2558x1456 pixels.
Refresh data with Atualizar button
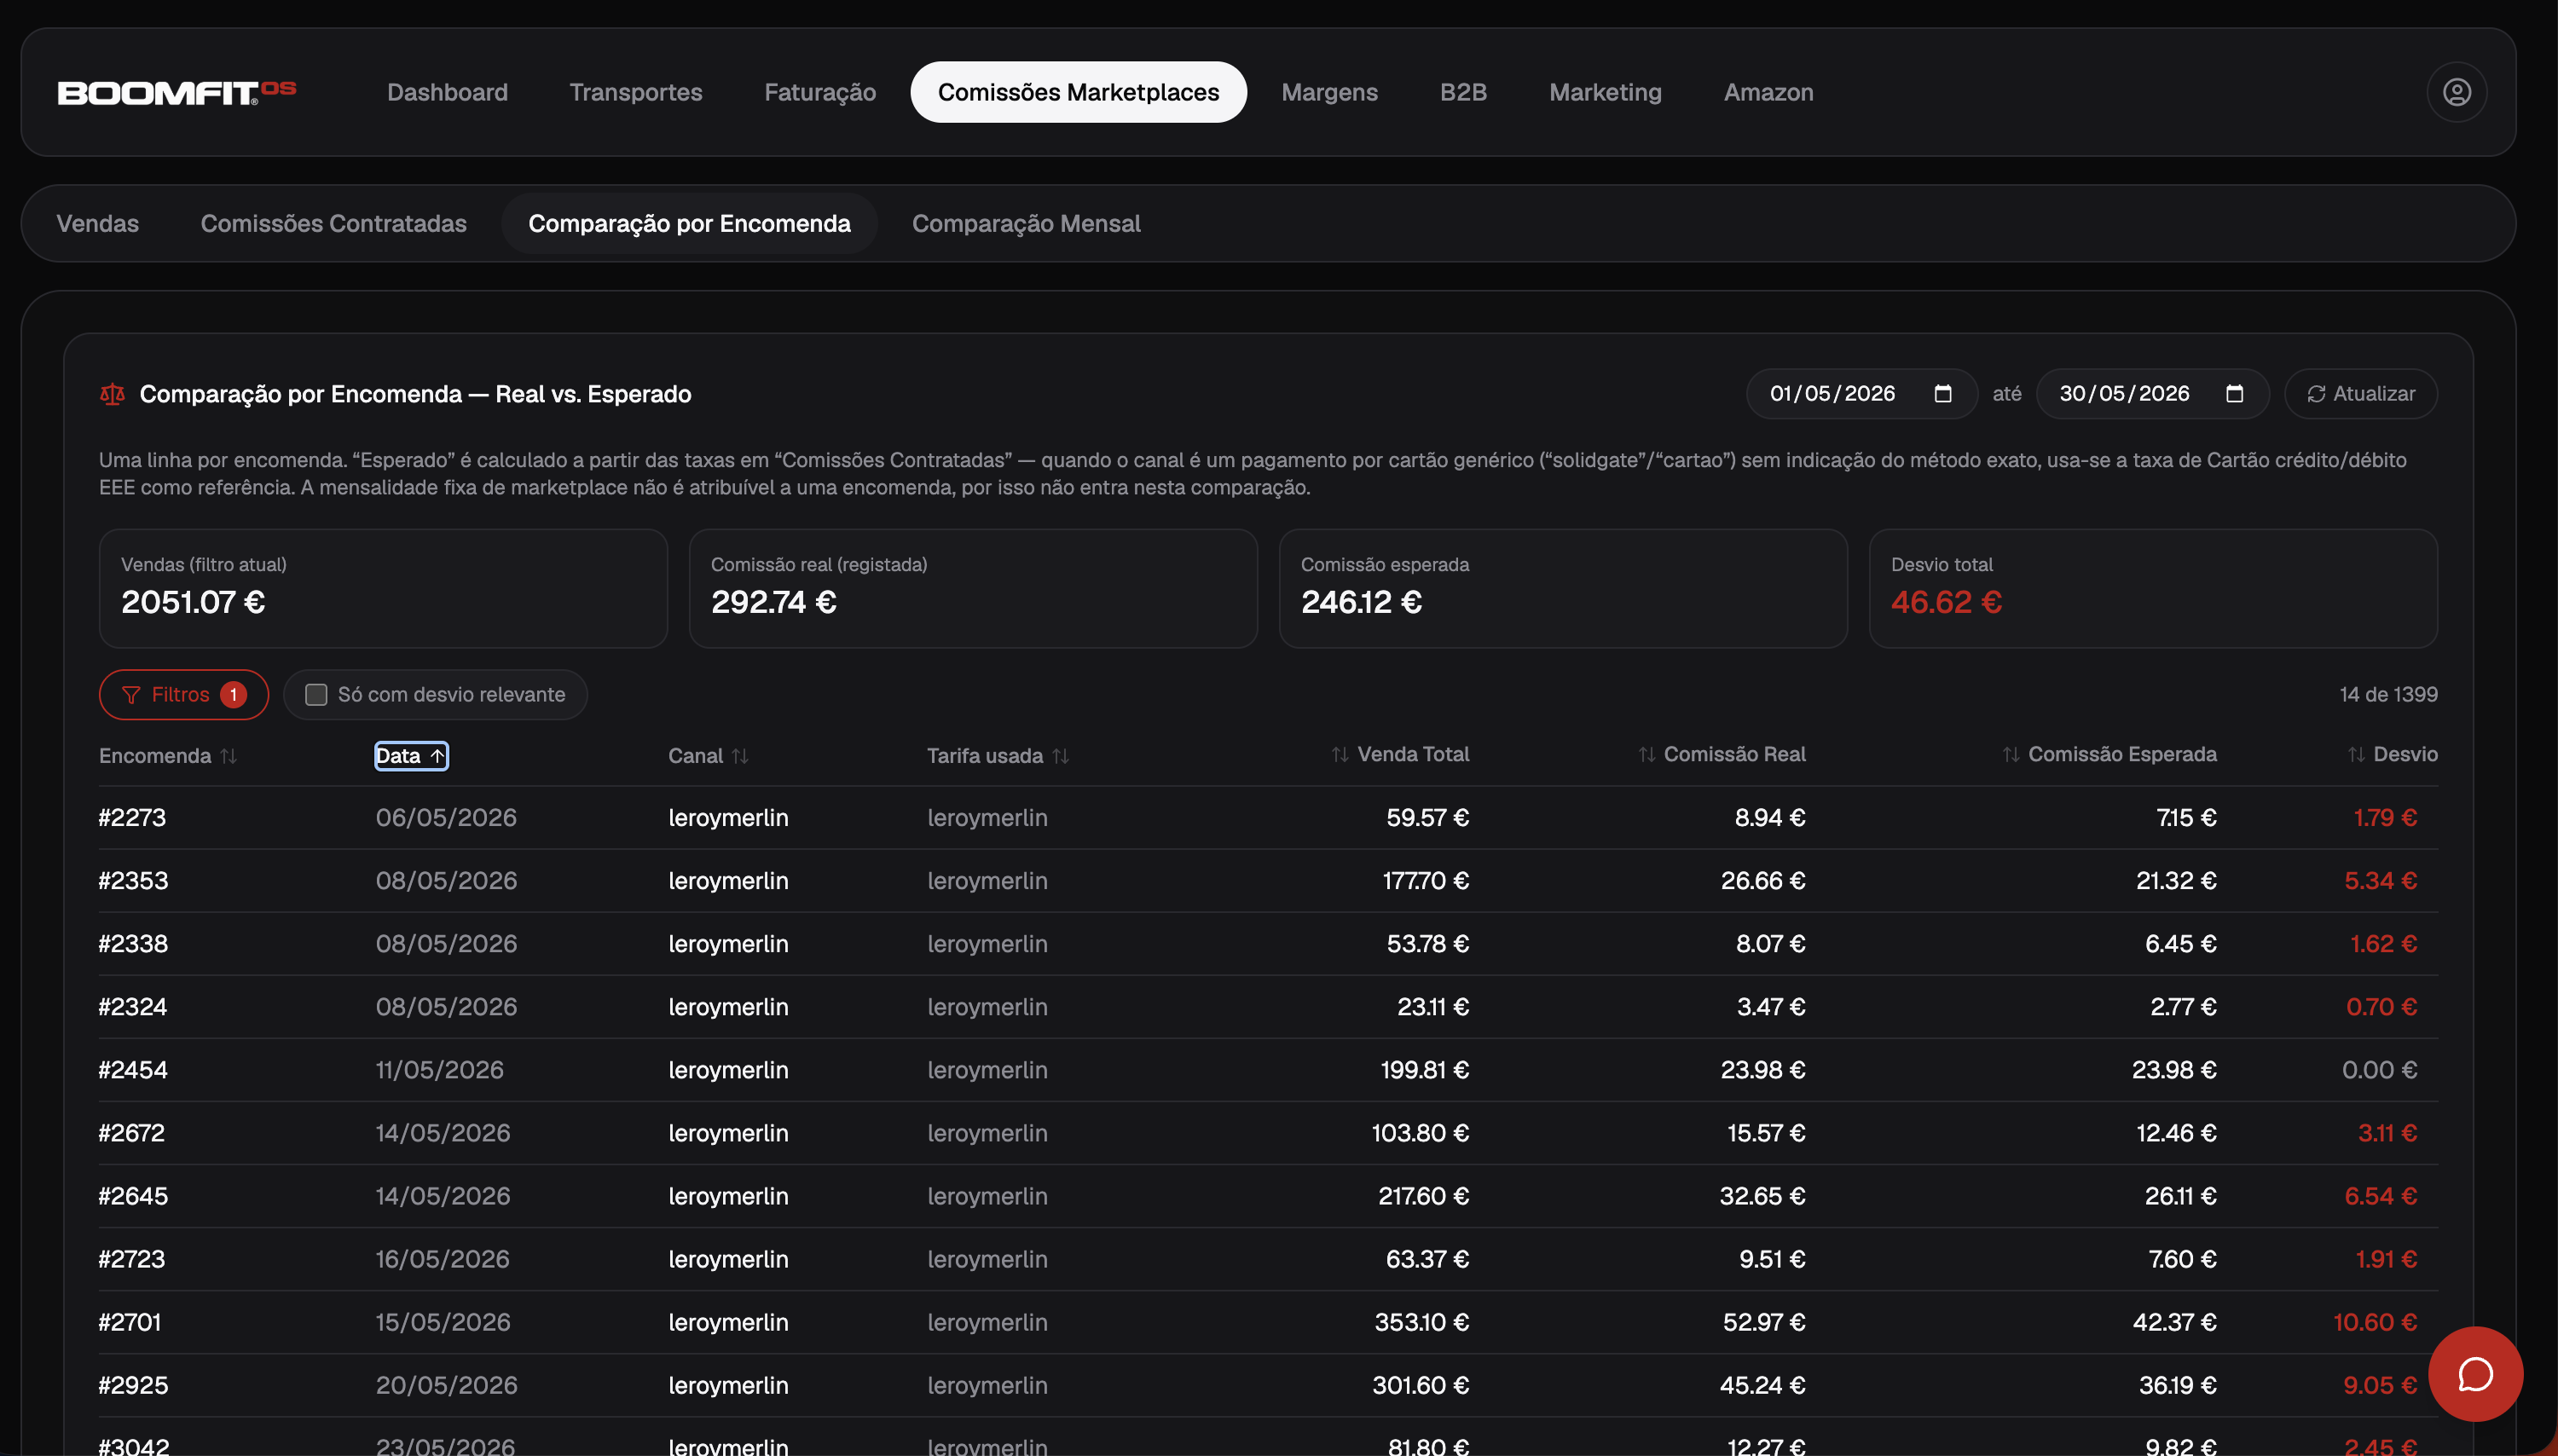click(x=2360, y=394)
